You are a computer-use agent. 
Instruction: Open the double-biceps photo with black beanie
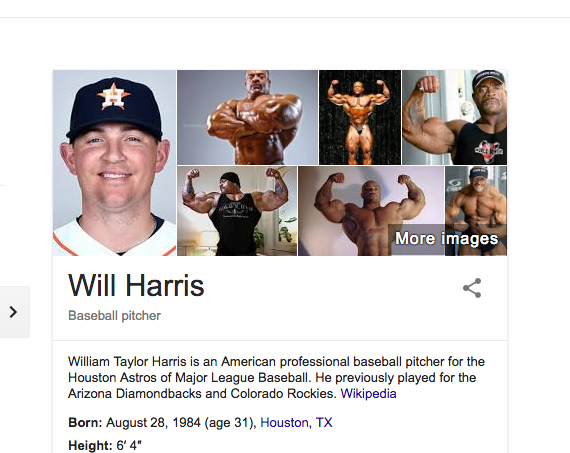click(x=237, y=211)
